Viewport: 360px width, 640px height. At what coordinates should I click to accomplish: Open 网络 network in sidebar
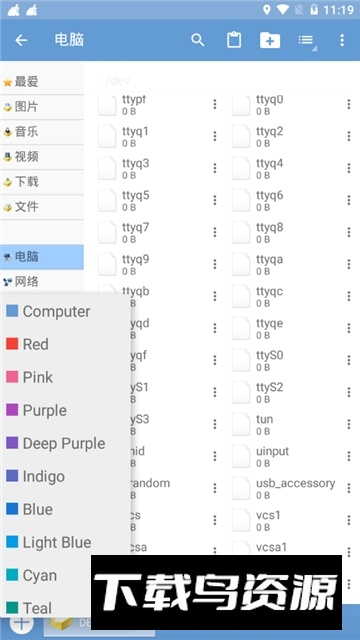[42, 282]
